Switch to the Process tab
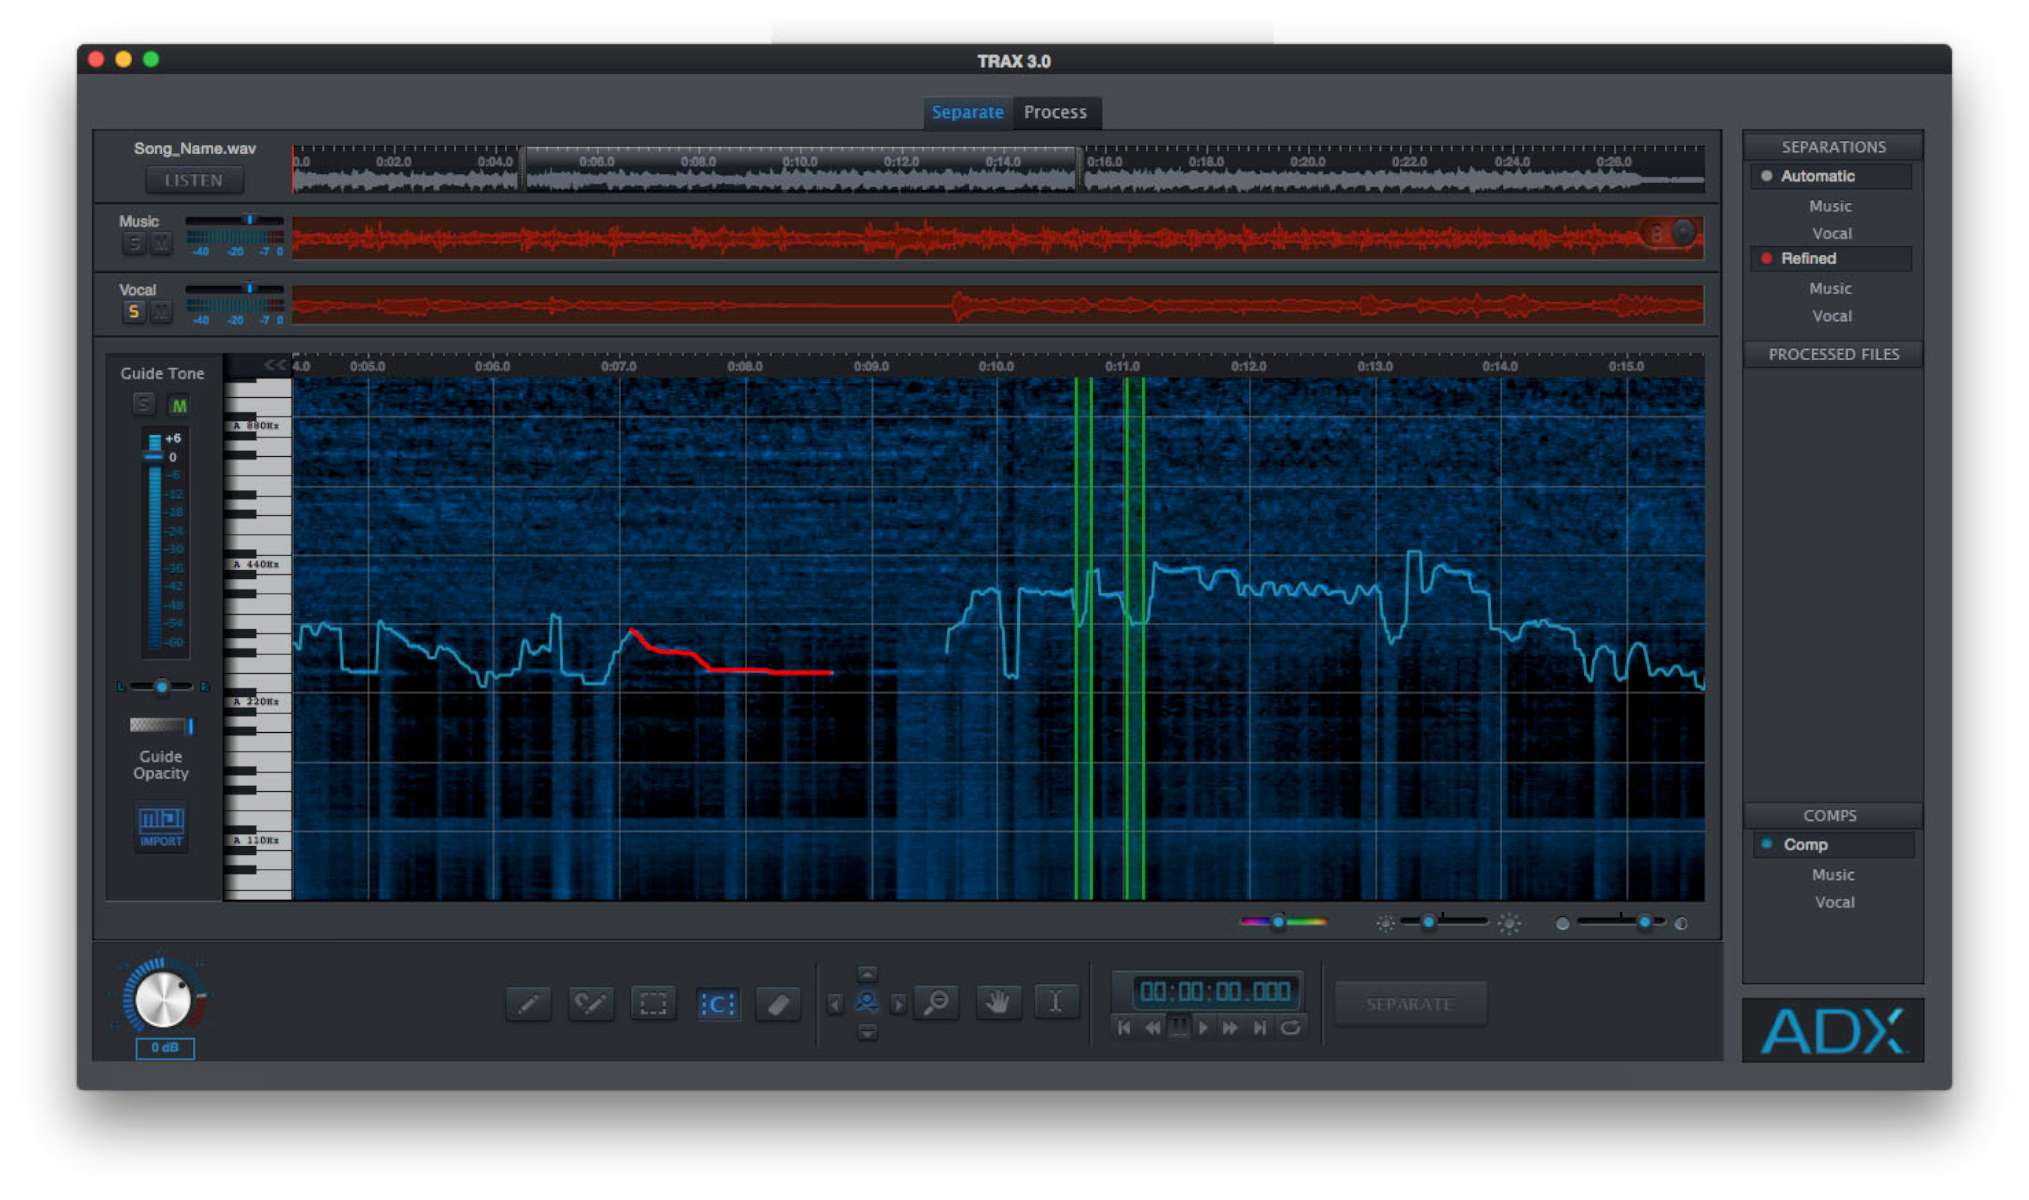 1055,112
